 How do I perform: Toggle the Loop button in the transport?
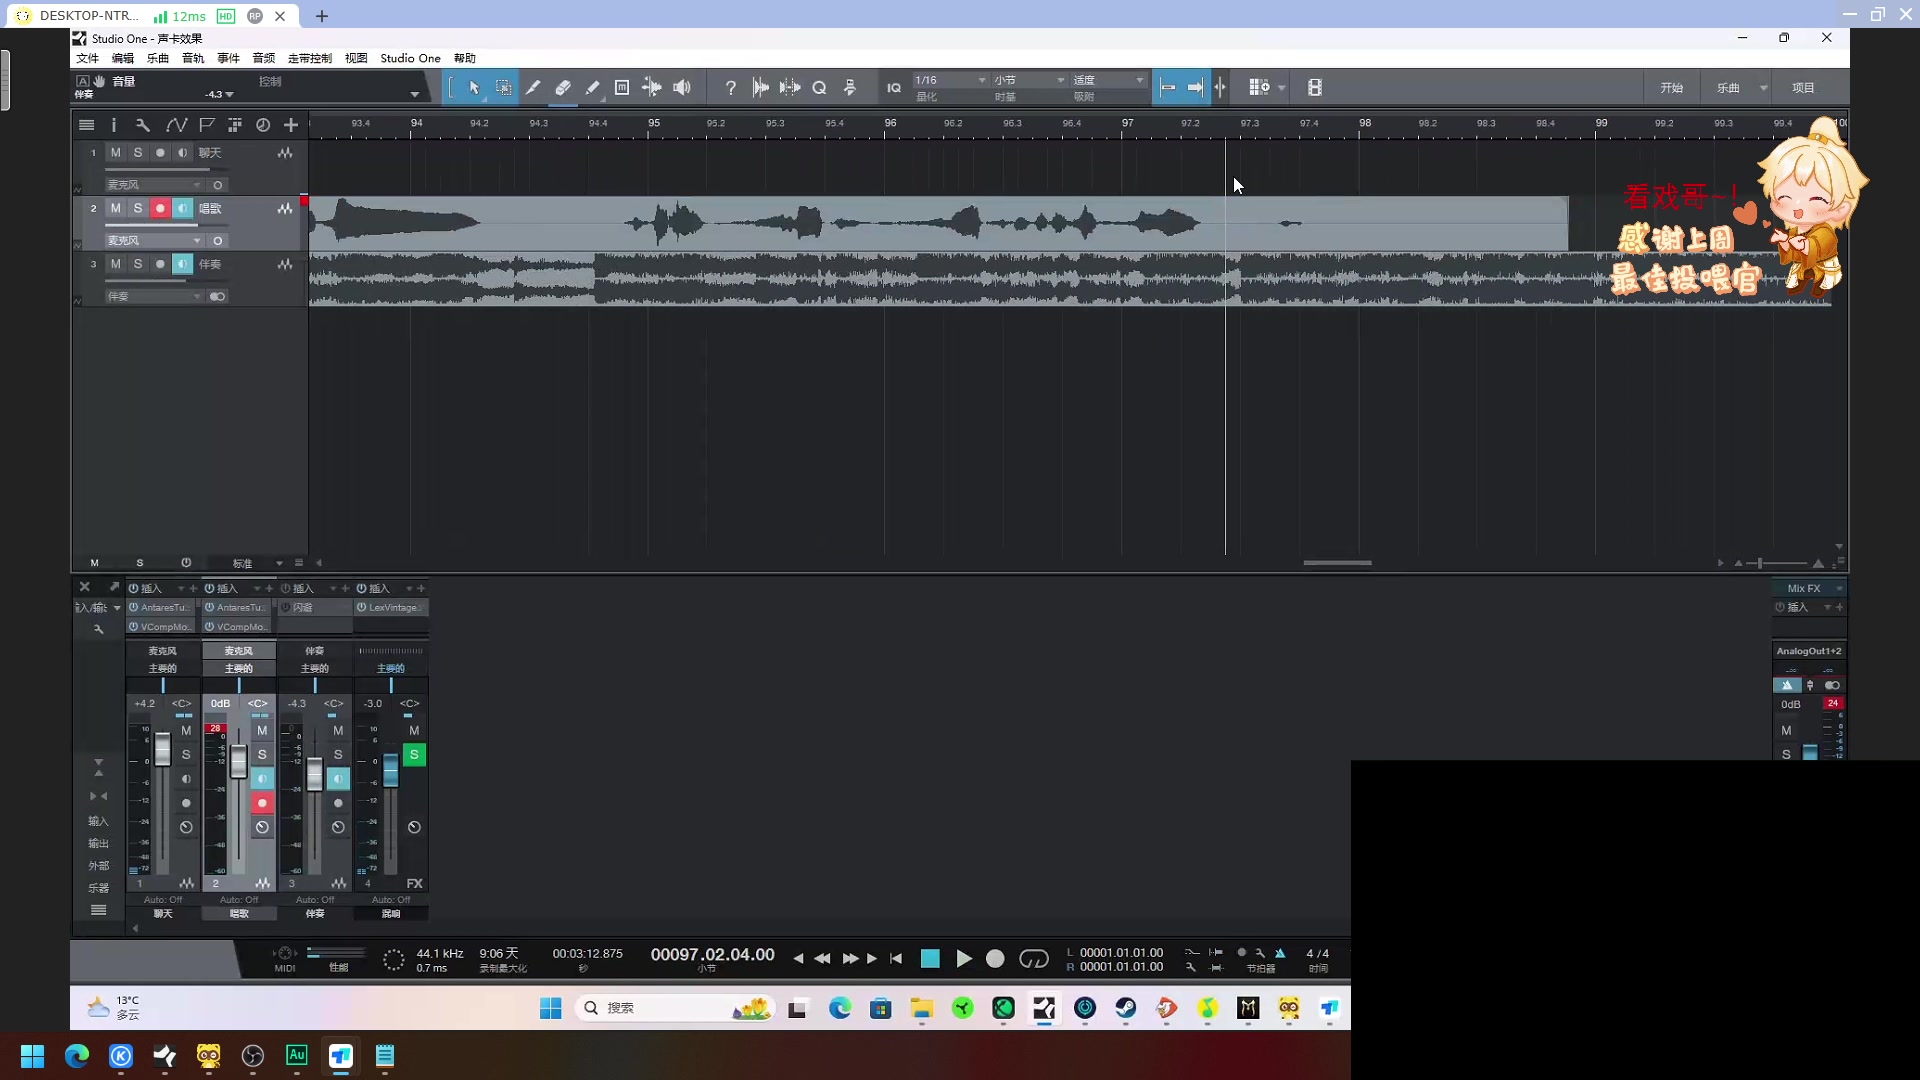coord(1033,959)
